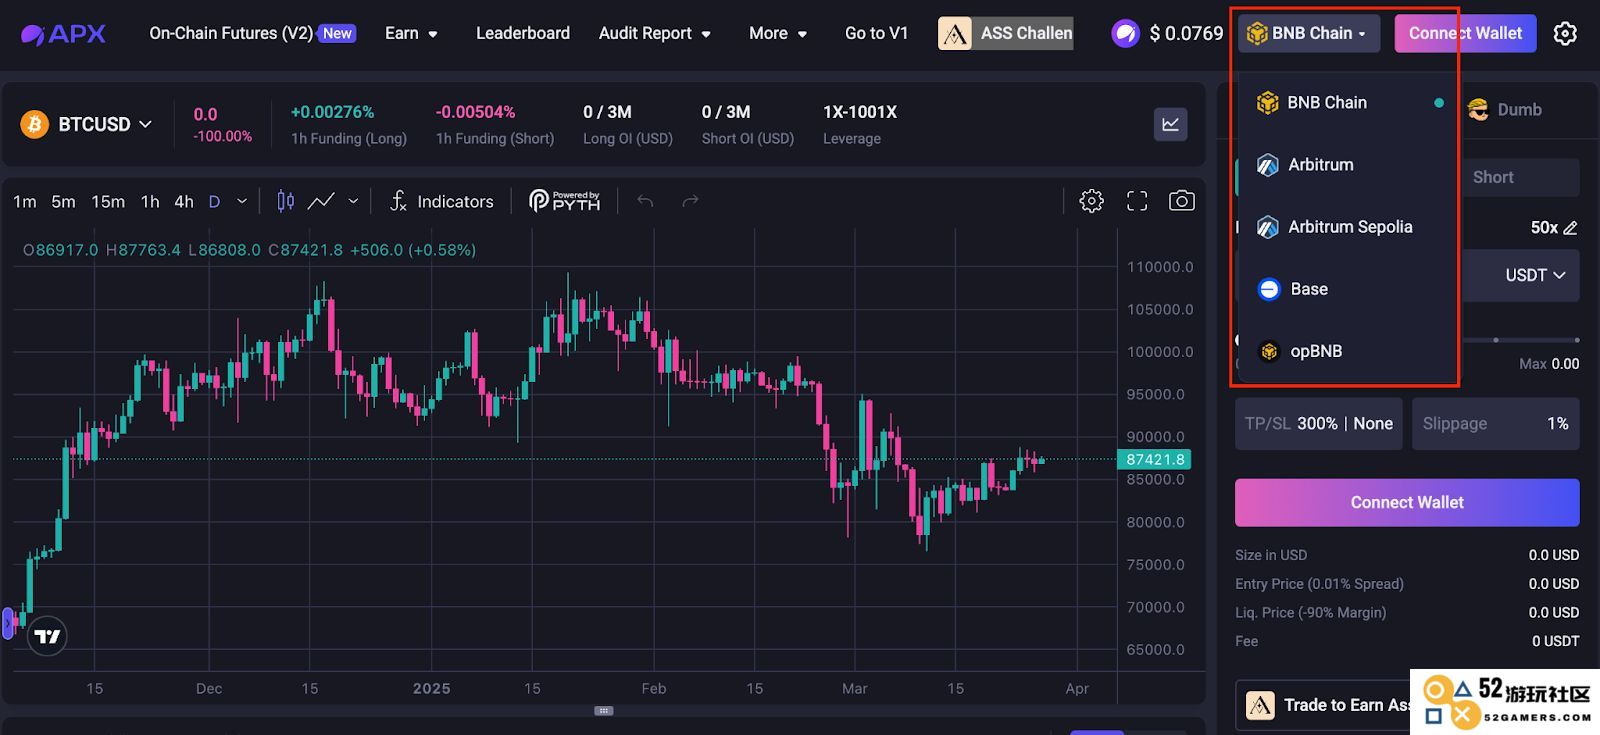This screenshot has height=735, width=1600.
Task: Enter fullscreen chart mode
Action: click(x=1137, y=201)
